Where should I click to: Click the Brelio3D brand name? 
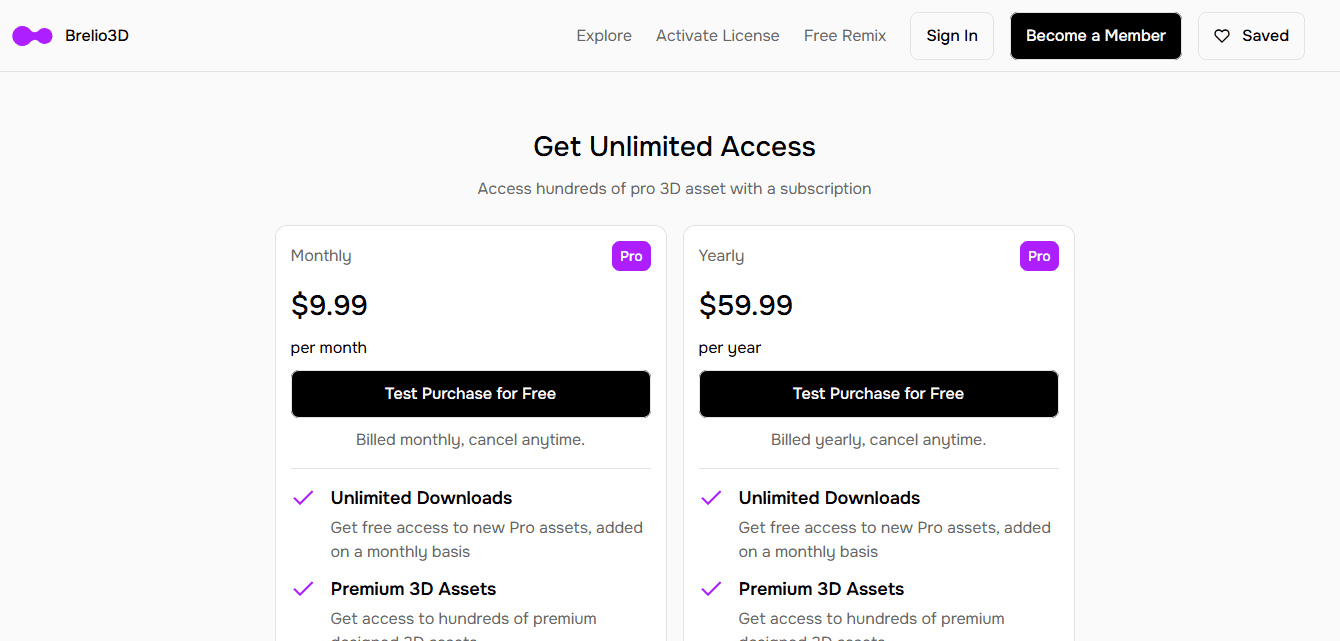97,36
